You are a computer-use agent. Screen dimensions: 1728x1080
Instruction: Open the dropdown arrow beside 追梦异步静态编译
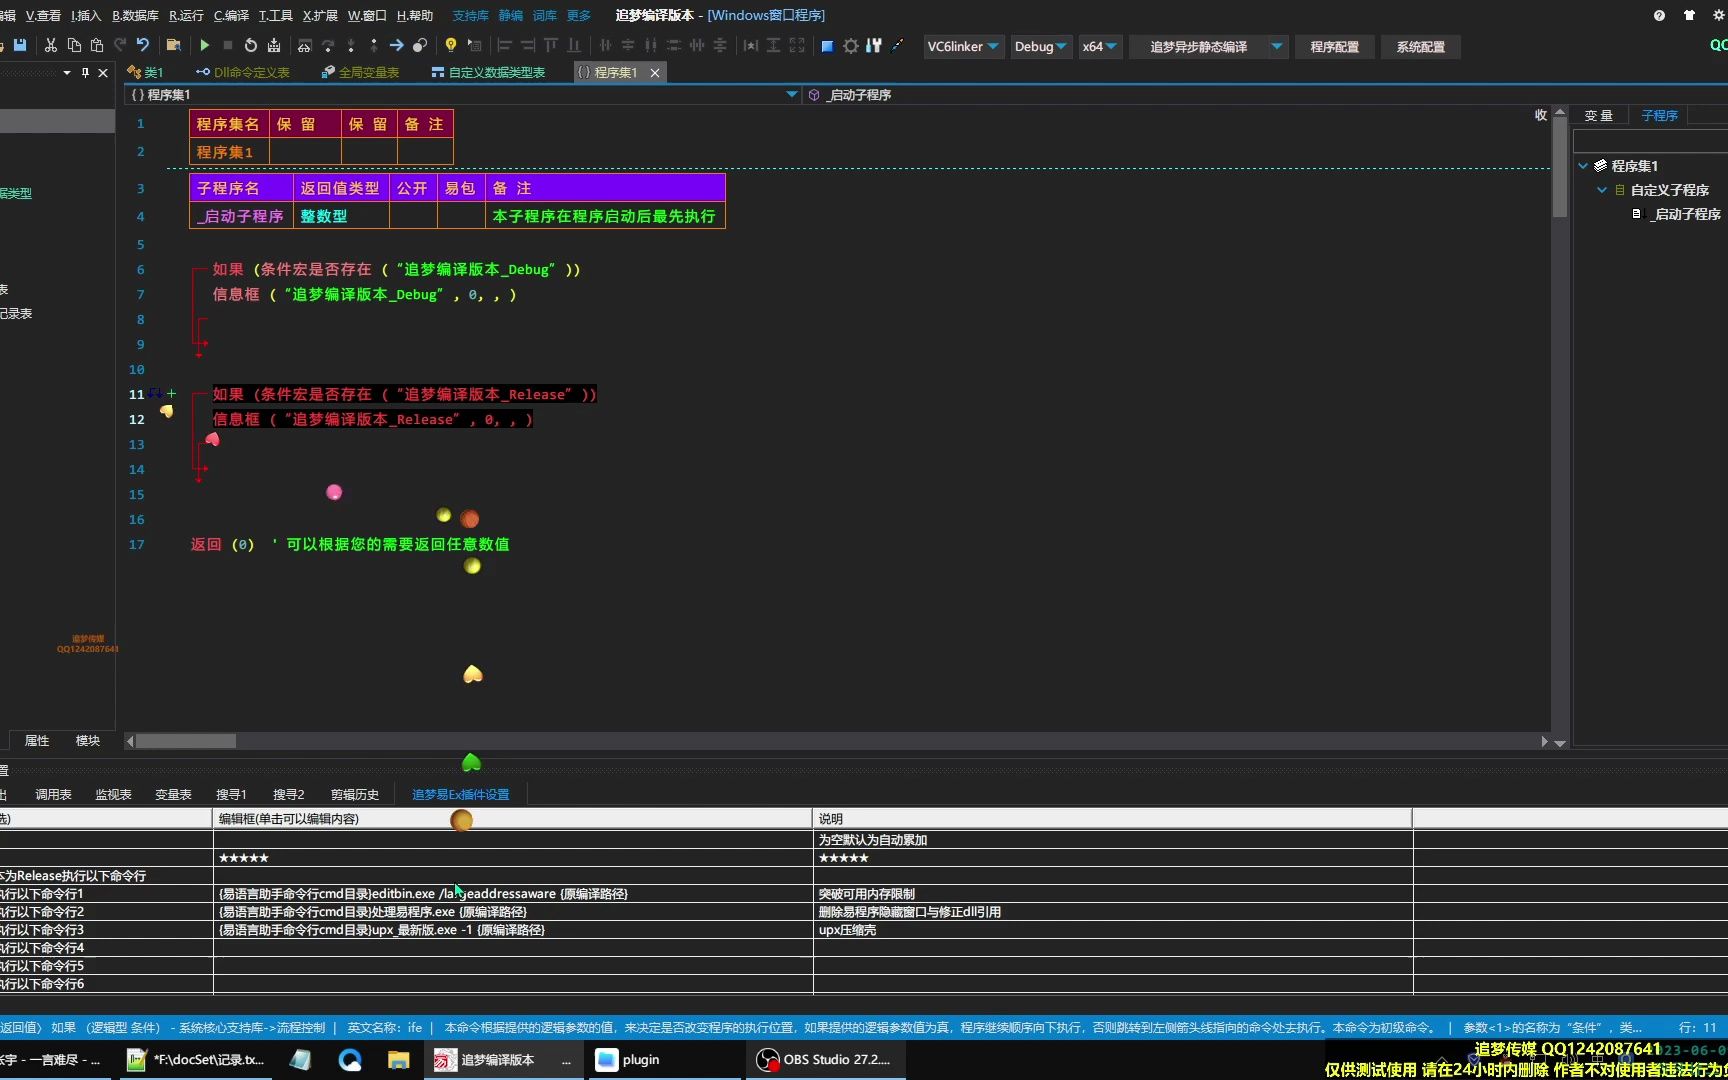click(x=1277, y=47)
